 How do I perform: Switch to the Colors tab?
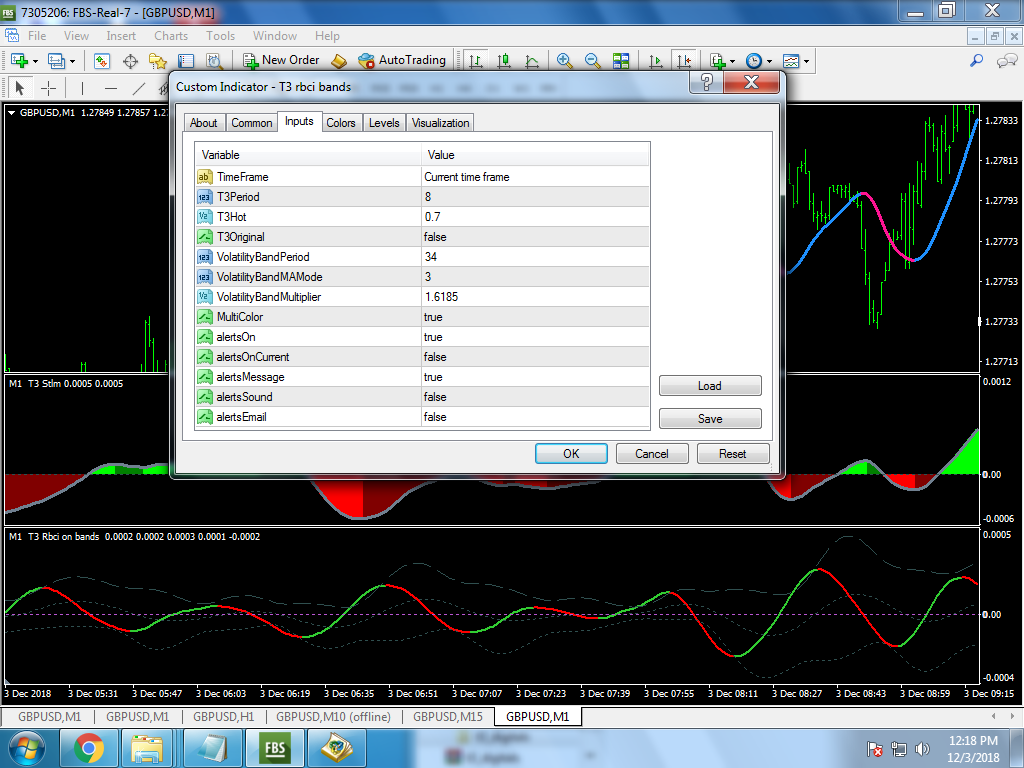click(341, 123)
